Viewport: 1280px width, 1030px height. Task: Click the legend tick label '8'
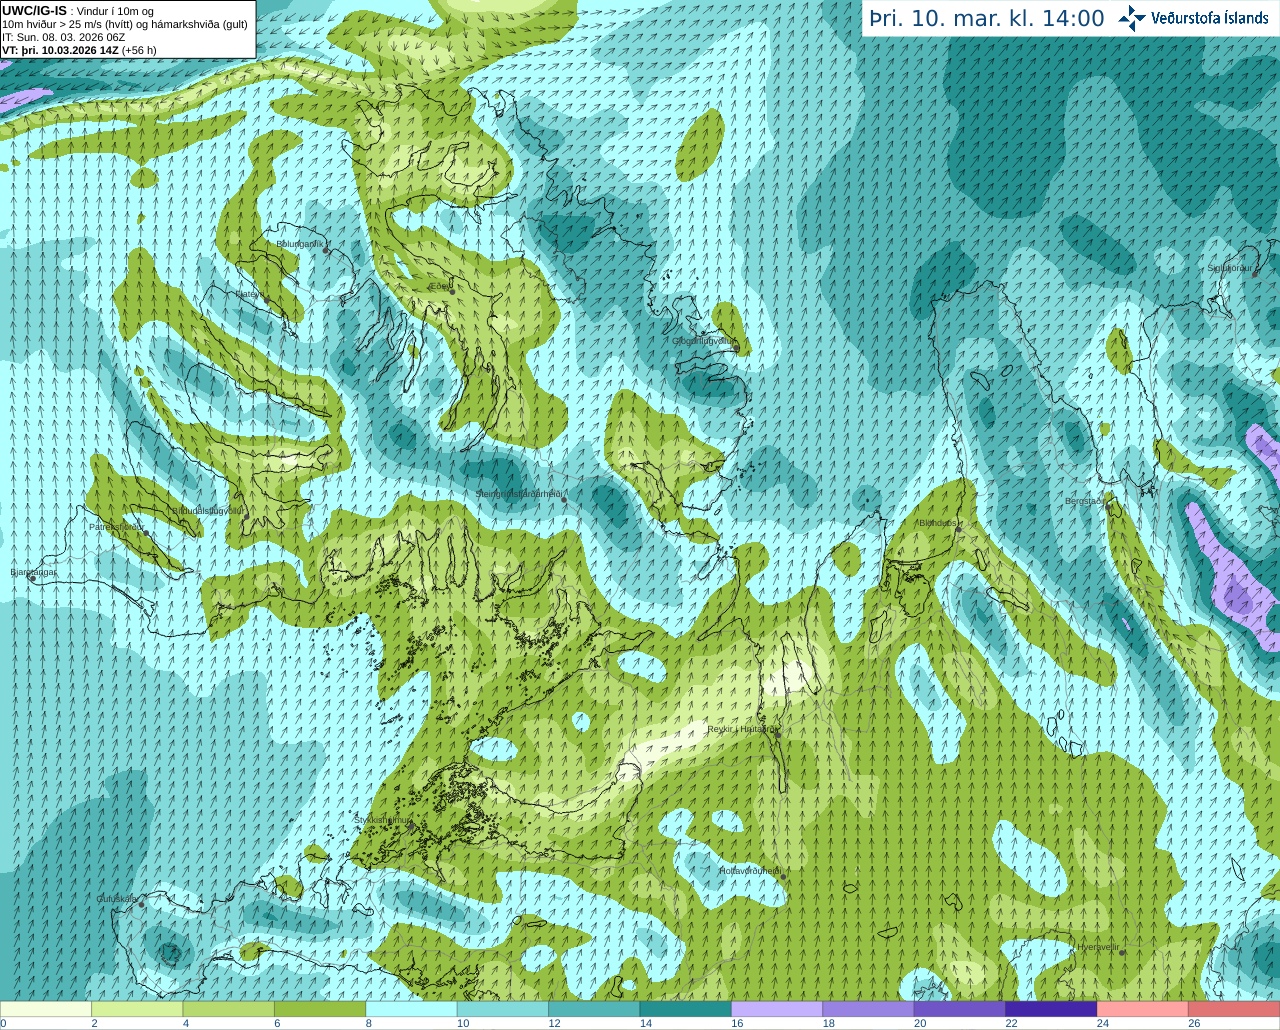[369, 1023]
